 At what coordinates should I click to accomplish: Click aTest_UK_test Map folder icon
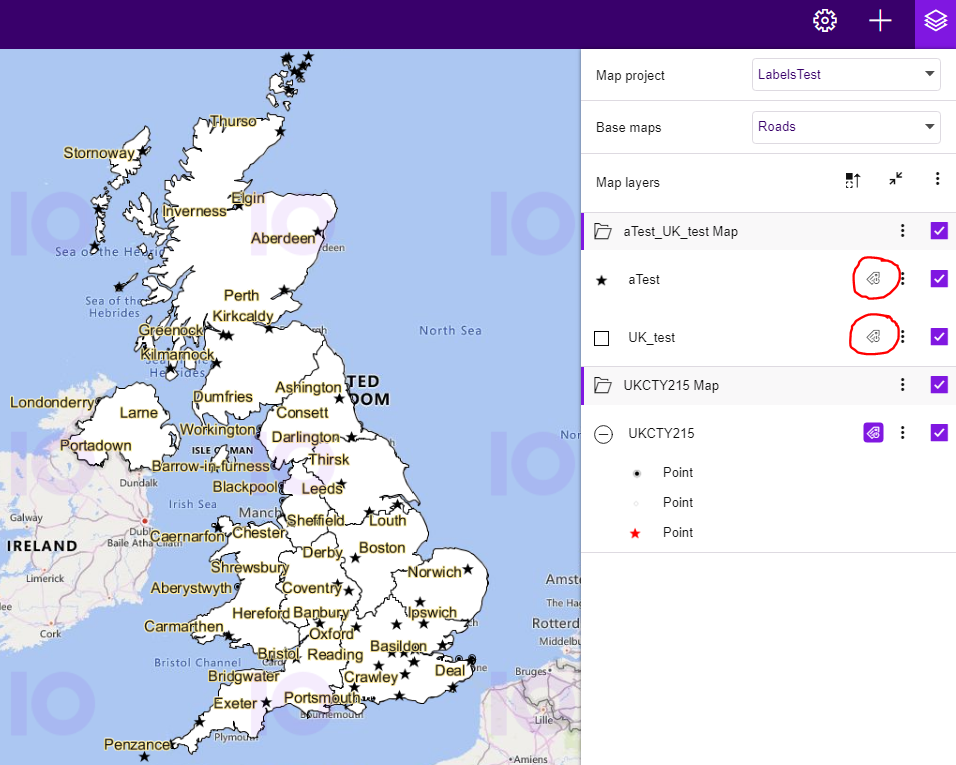pos(603,231)
